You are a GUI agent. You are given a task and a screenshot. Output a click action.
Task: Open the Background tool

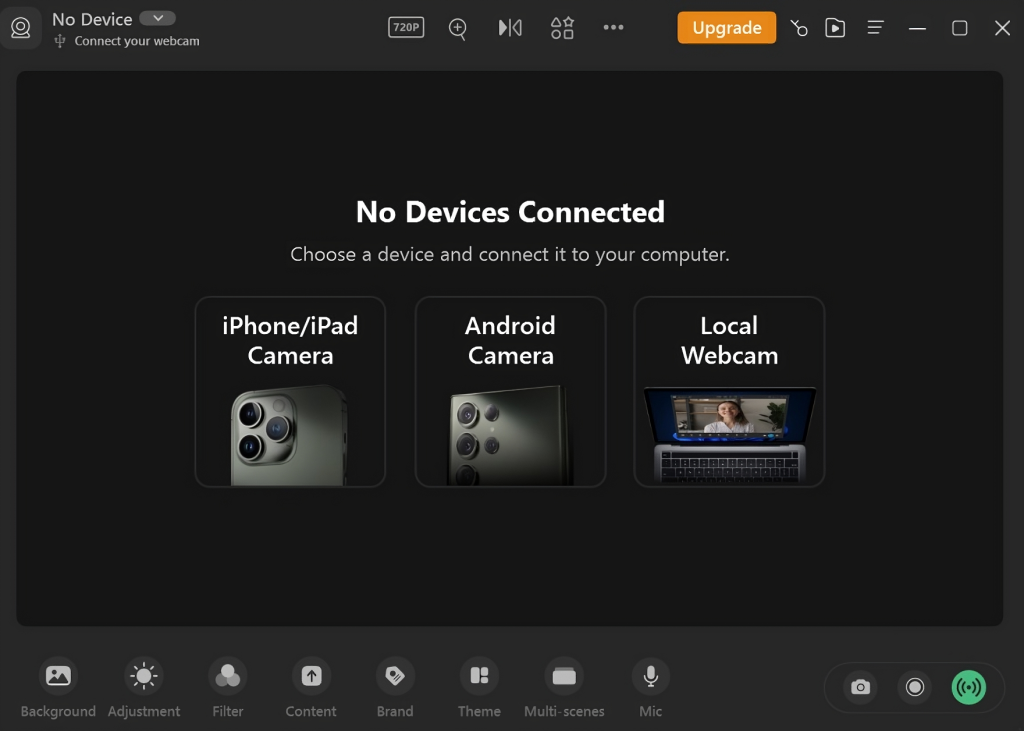click(x=58, y=687)
